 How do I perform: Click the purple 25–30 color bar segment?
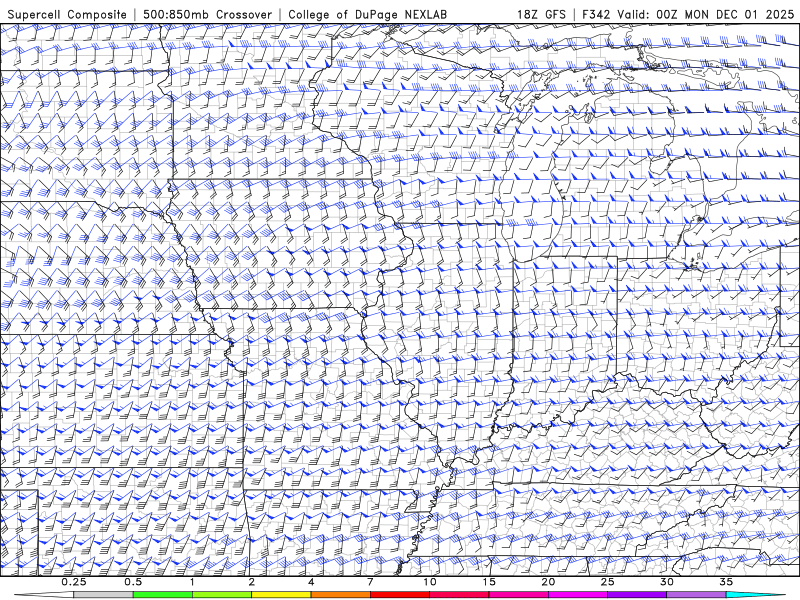(x=637, y=595)
